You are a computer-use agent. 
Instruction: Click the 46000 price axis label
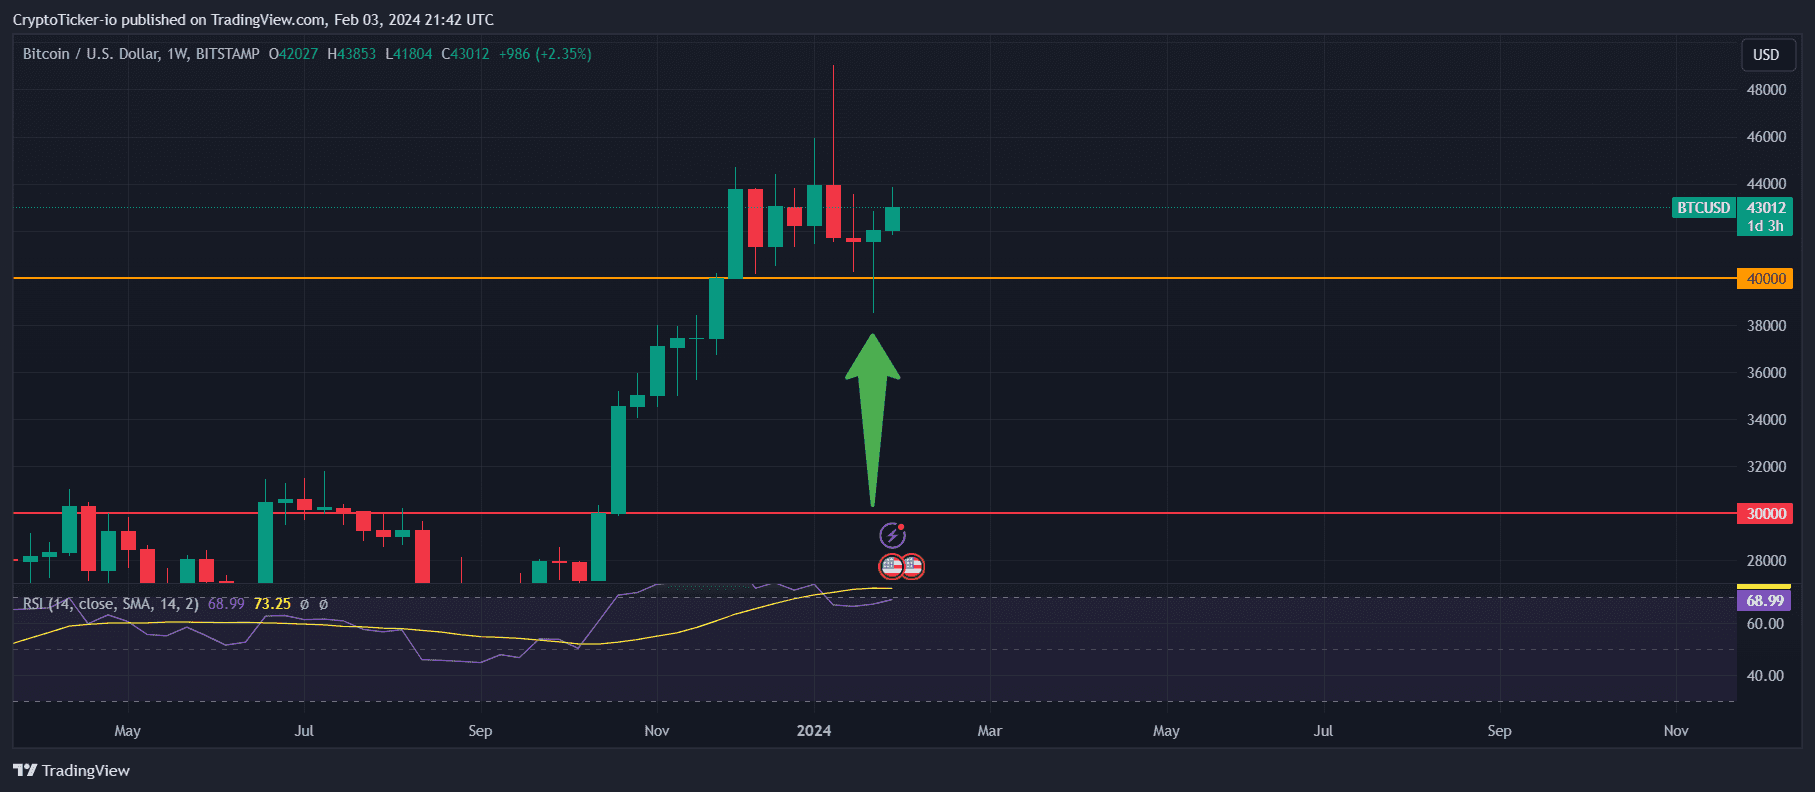point(1766,137)
